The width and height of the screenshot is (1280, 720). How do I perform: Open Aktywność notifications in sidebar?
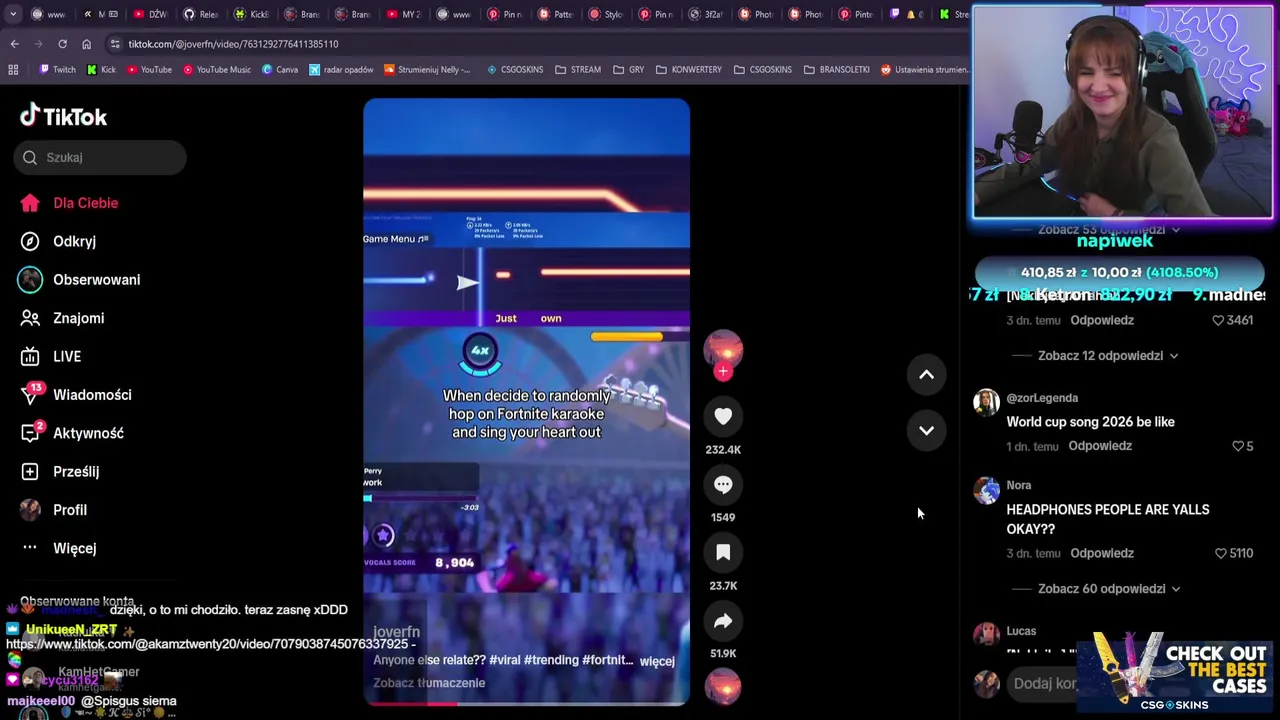coord(72,433)
